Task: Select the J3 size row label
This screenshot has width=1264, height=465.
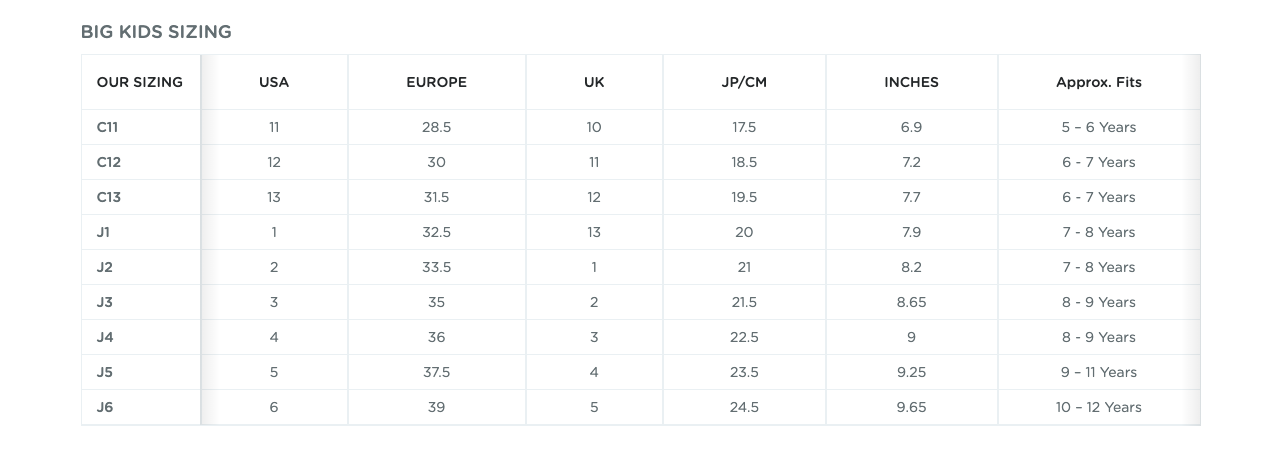Action: (104, 302)
